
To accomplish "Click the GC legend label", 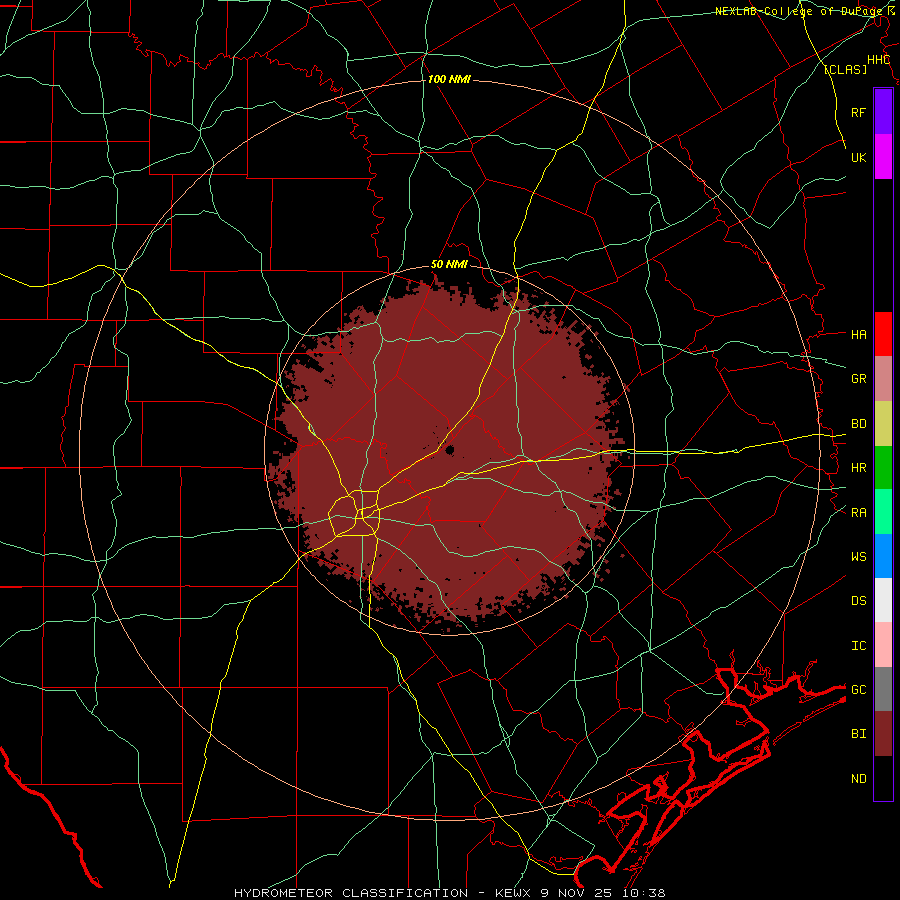I will (x=858, y=689).
